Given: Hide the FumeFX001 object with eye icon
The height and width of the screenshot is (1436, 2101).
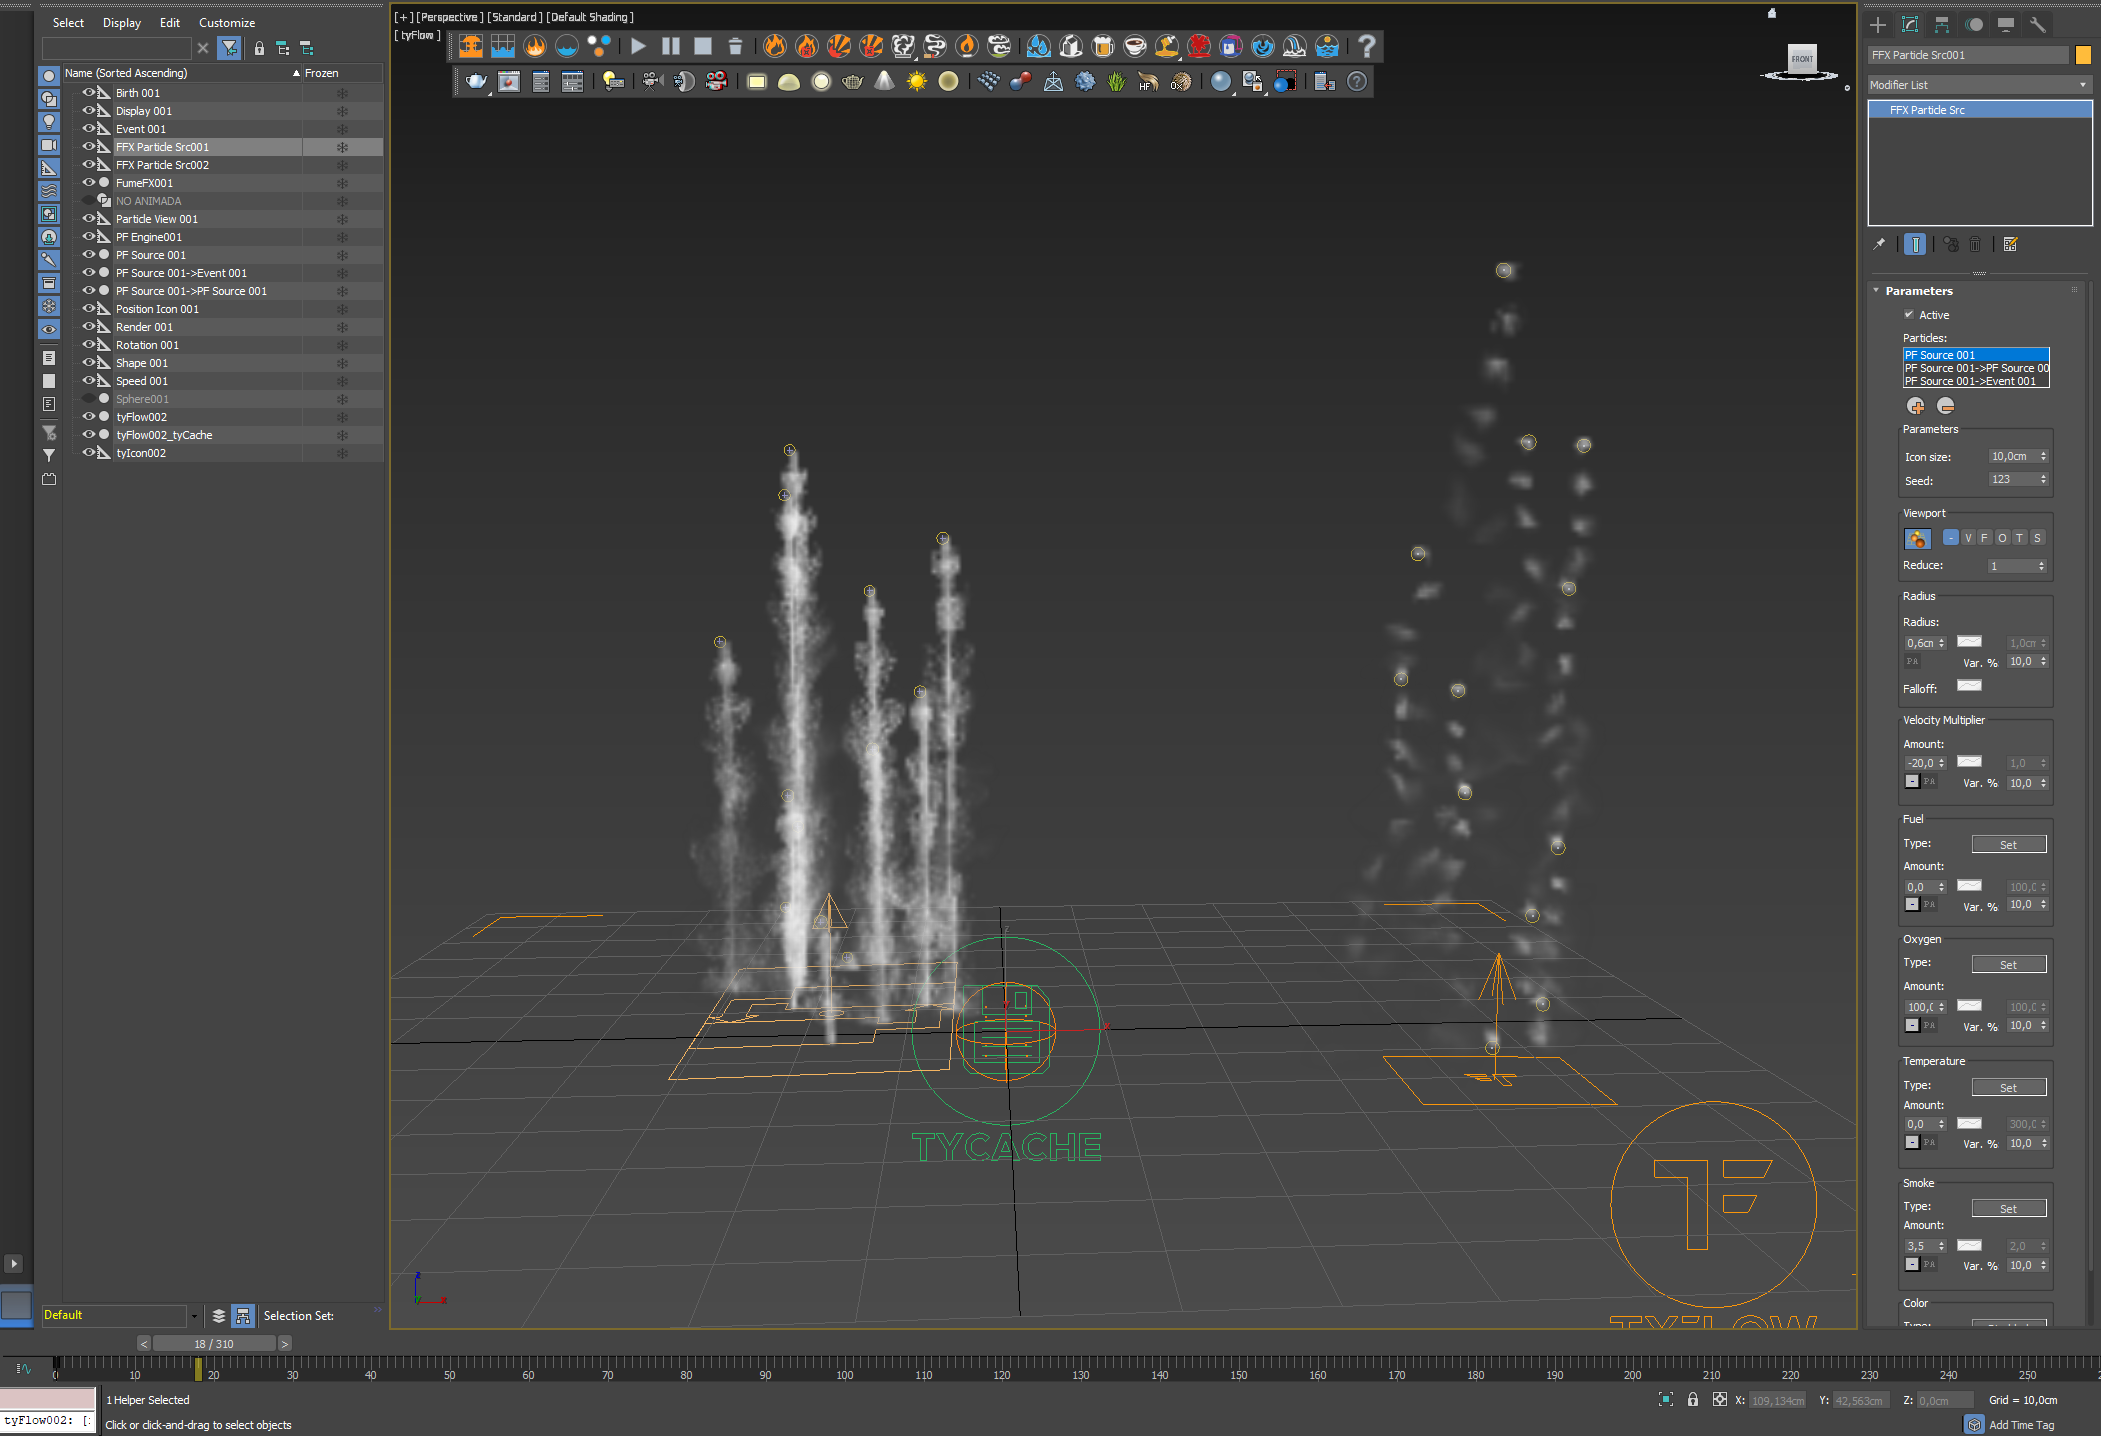Looking at the screenshot, I should 88,183.
